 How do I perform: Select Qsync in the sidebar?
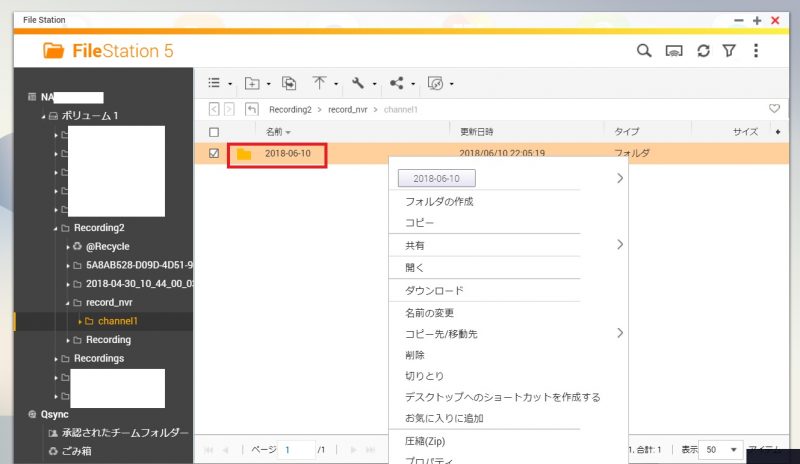[x=55, y=414]
